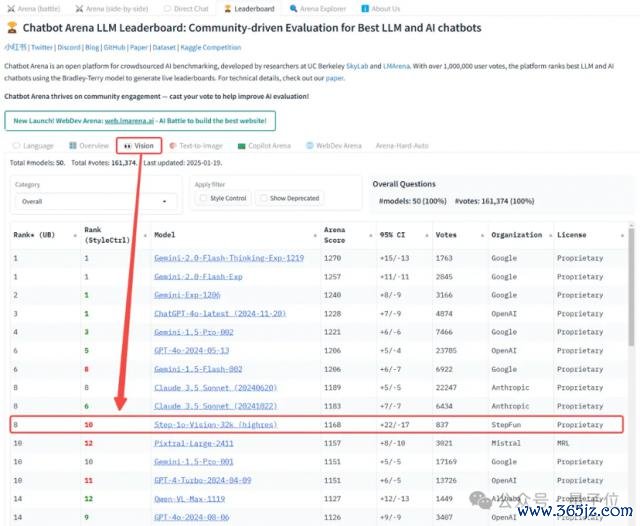
Task: Open the Arena (side-by-side) tab
Action: [111, 9]
